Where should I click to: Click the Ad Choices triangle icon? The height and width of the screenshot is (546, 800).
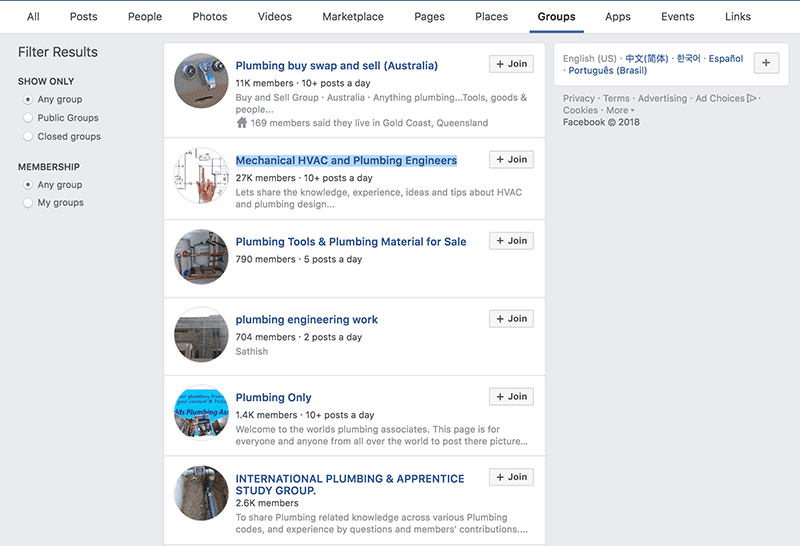click(x=752, y=98)
